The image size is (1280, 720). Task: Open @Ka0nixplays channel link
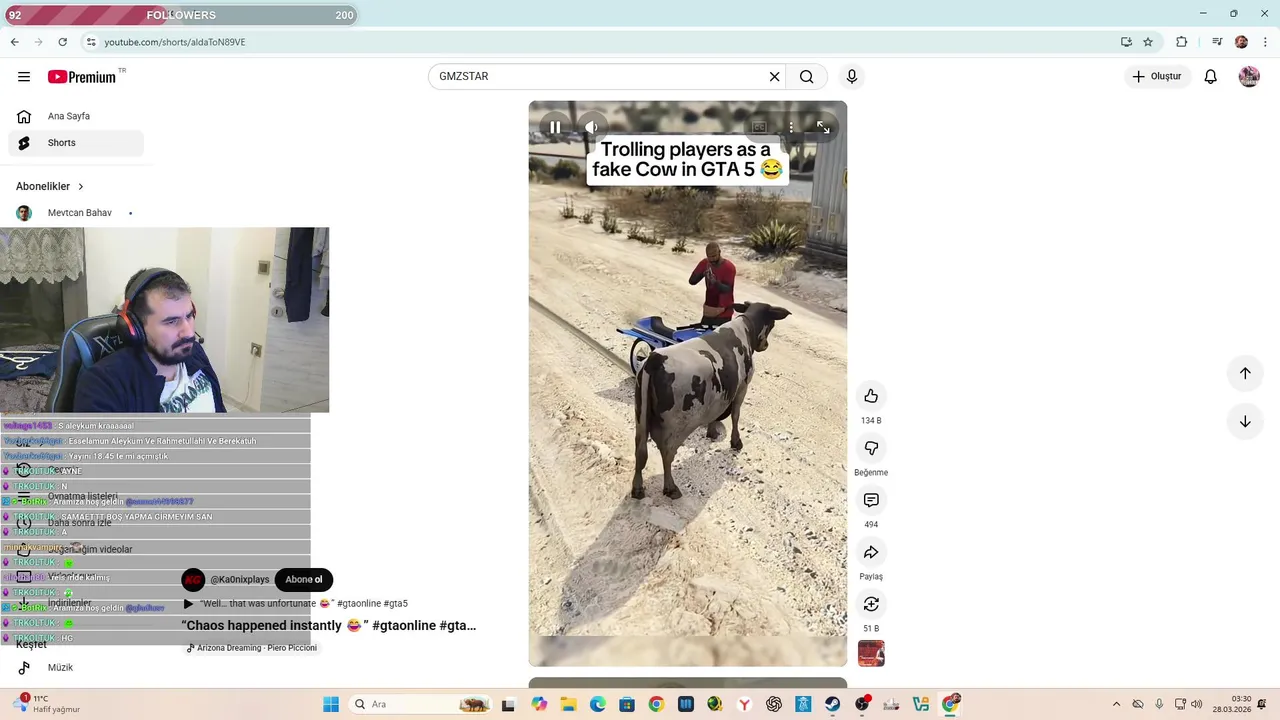pyautogui.click(x=239, y=580)
